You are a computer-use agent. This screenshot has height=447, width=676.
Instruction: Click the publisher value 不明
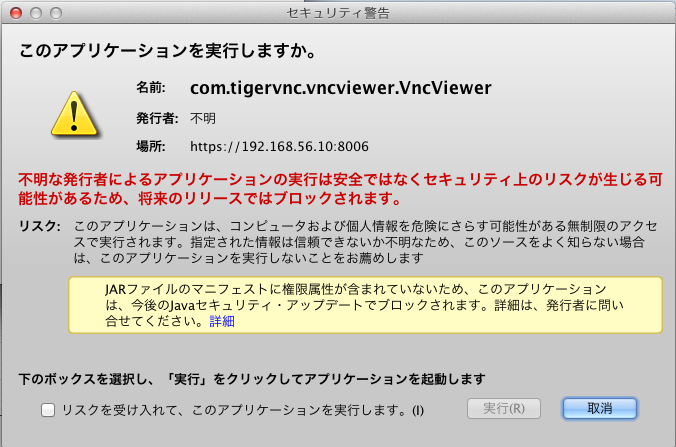203,118
